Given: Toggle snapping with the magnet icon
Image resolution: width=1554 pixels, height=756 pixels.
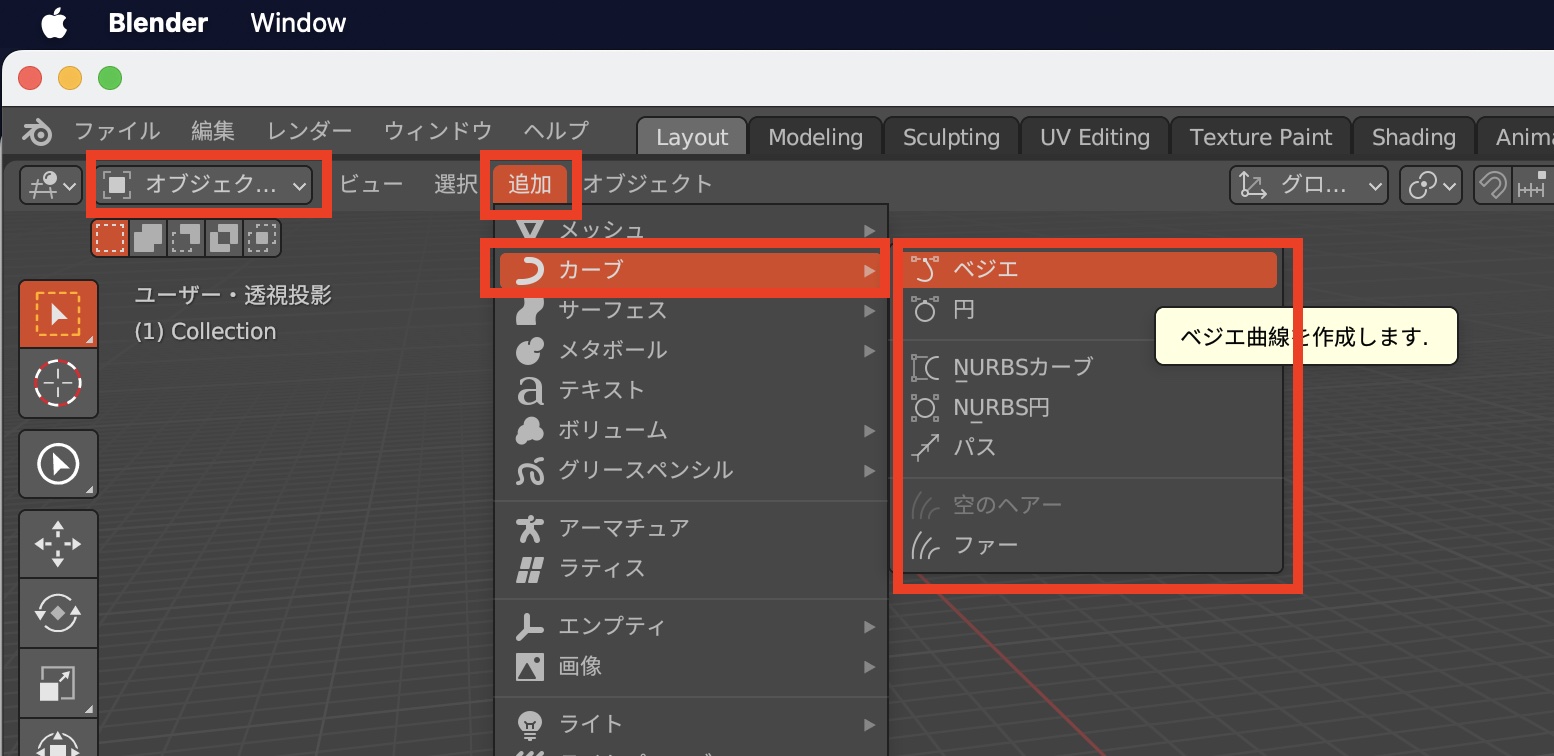Looking at the screenshot, I should coord(1493,185).
